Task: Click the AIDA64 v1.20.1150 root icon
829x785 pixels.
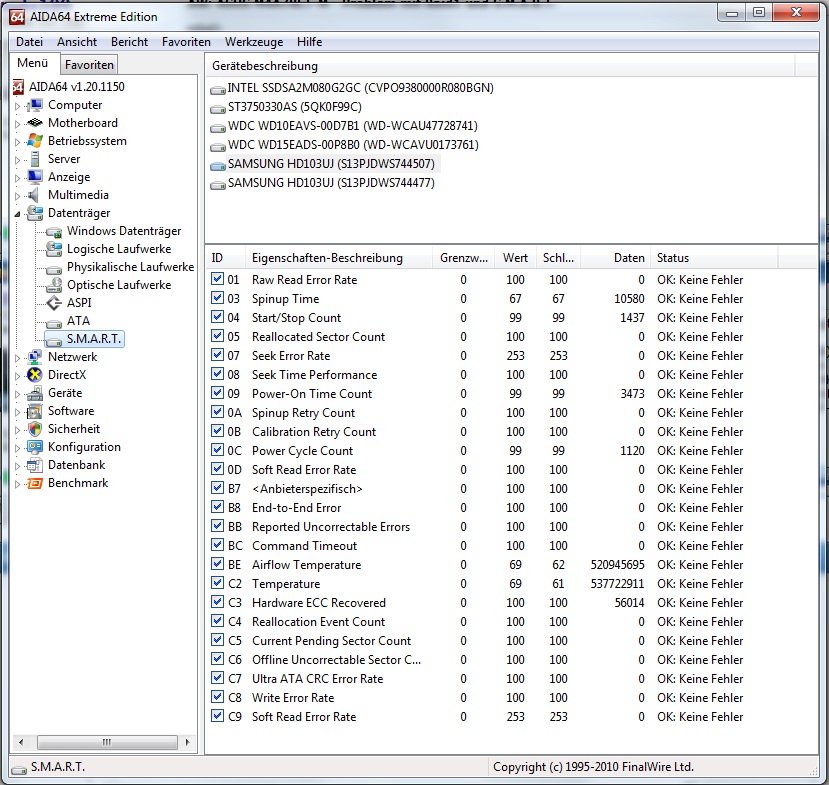Action: pos(19,87)
